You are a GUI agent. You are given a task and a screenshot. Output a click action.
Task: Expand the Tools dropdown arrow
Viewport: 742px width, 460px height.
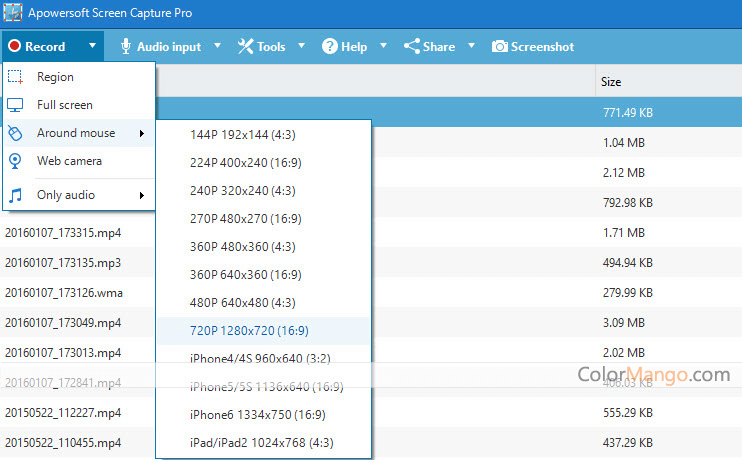(301, 46)
